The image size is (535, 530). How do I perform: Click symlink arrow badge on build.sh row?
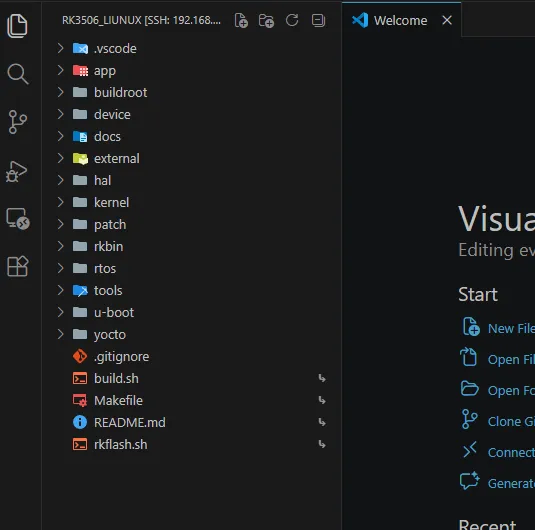point(322,378)
